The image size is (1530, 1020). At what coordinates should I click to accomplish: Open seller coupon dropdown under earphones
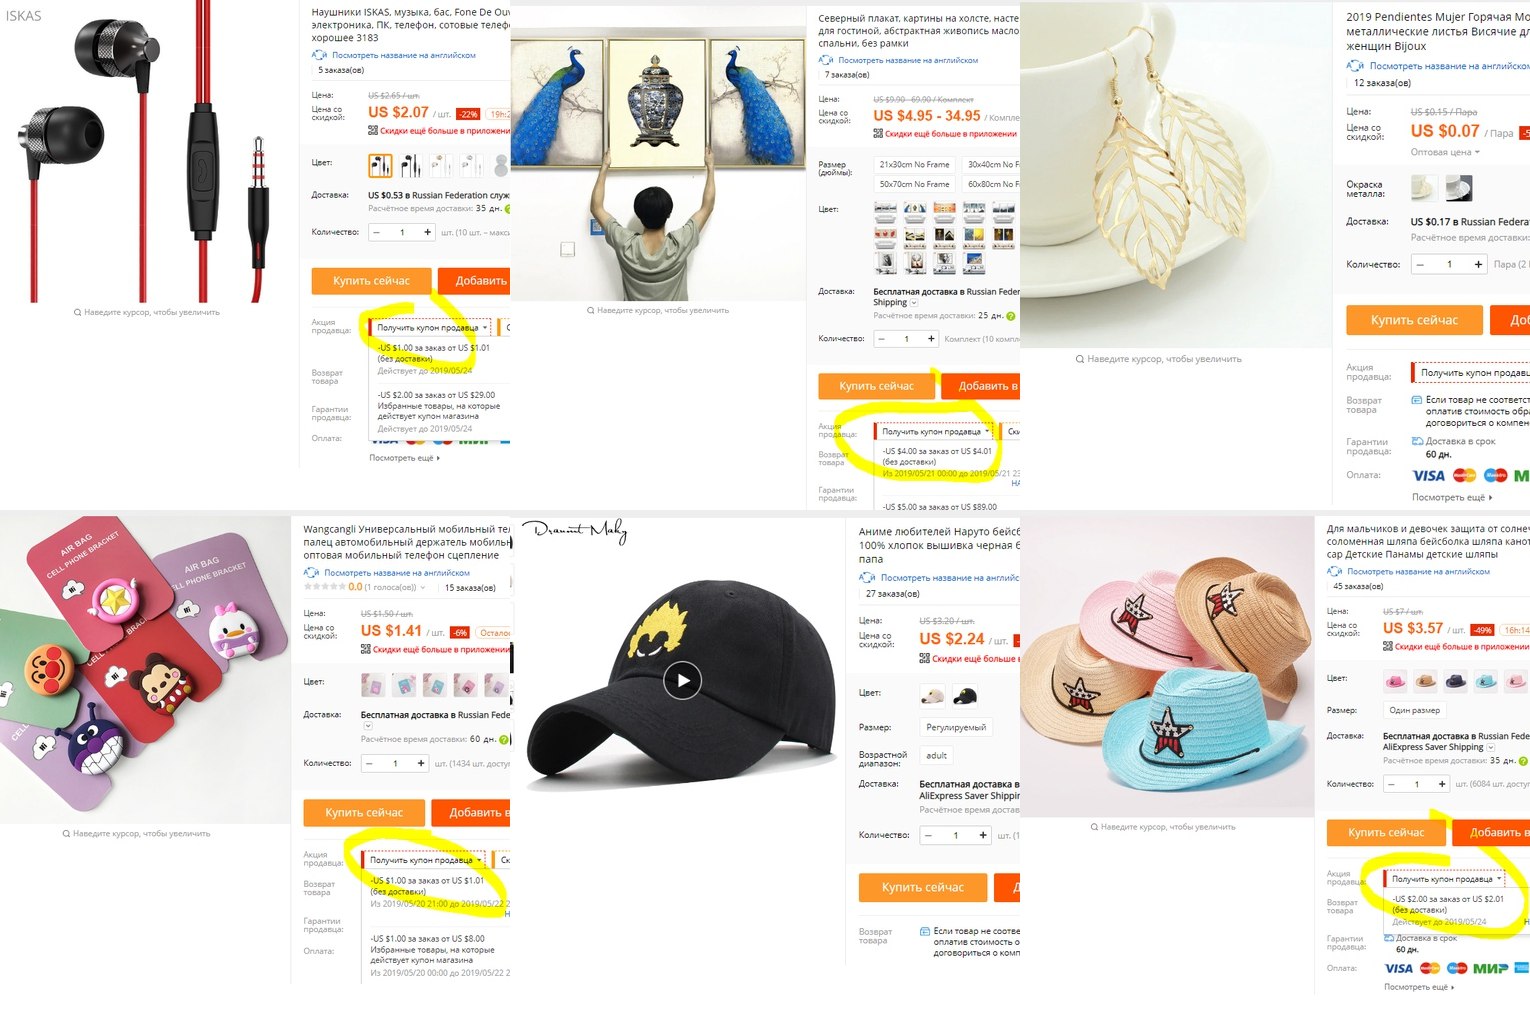point(431,328)
